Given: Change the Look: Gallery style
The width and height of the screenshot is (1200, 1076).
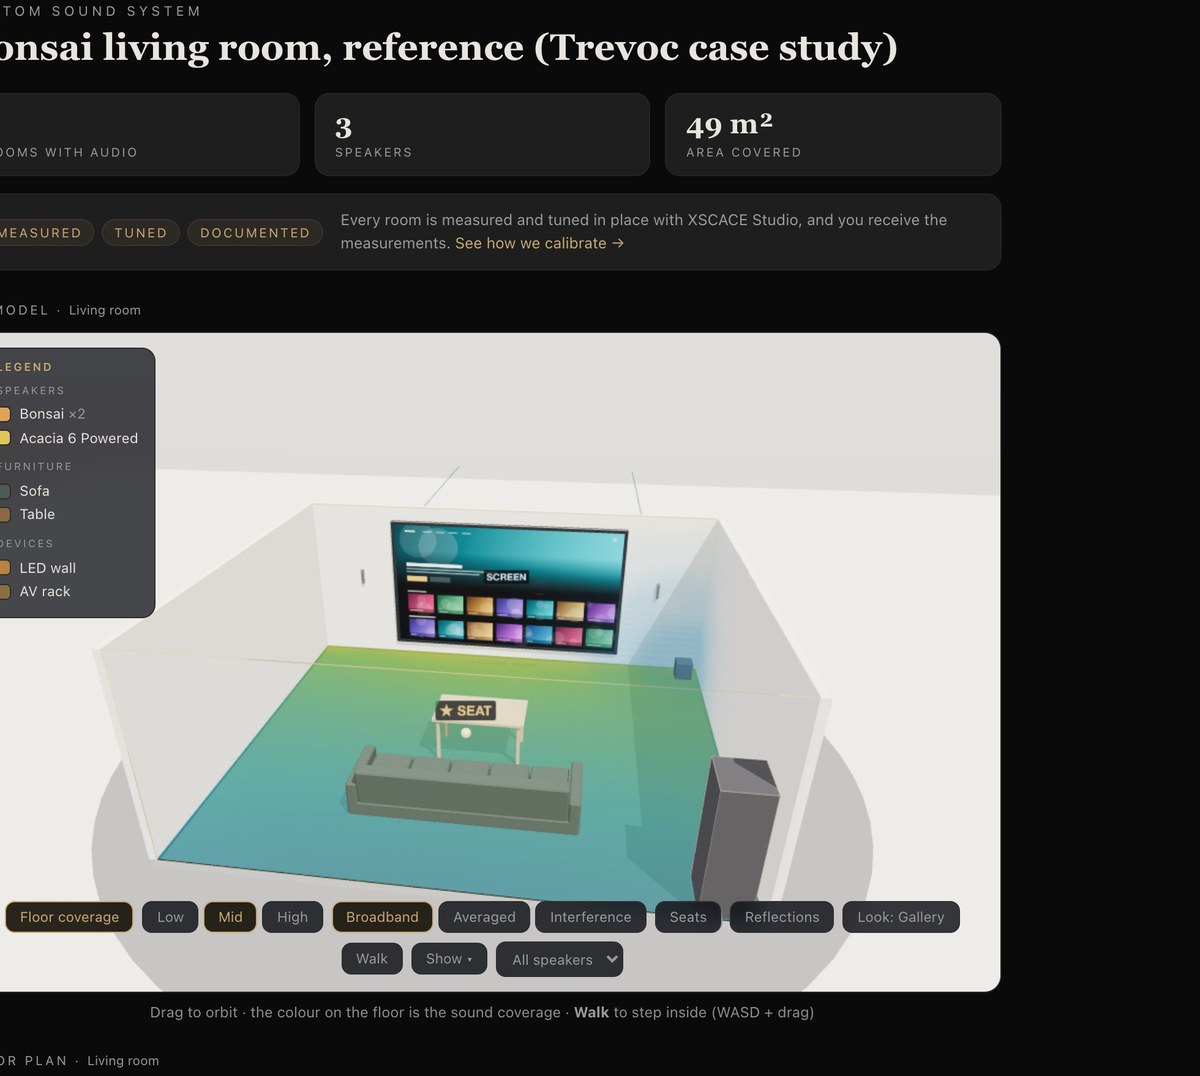Looking at the screenshot, I should (900, 917).
